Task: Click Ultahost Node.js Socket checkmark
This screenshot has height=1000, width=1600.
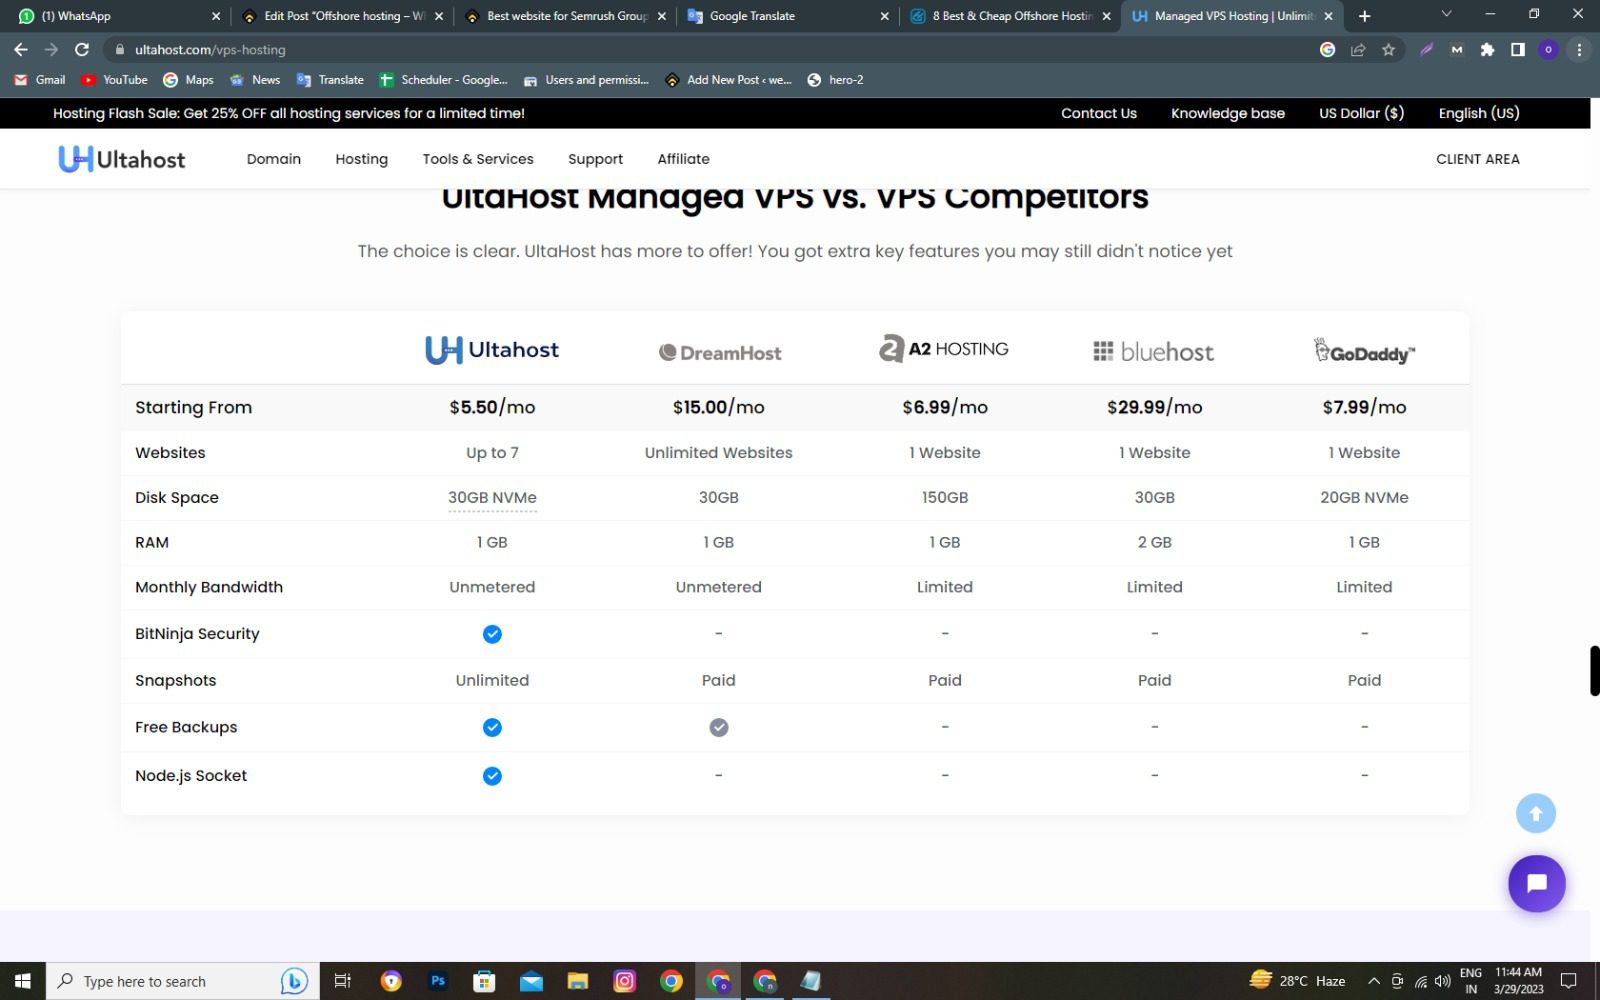Action: pyautogui.click(x=492, y=776)
